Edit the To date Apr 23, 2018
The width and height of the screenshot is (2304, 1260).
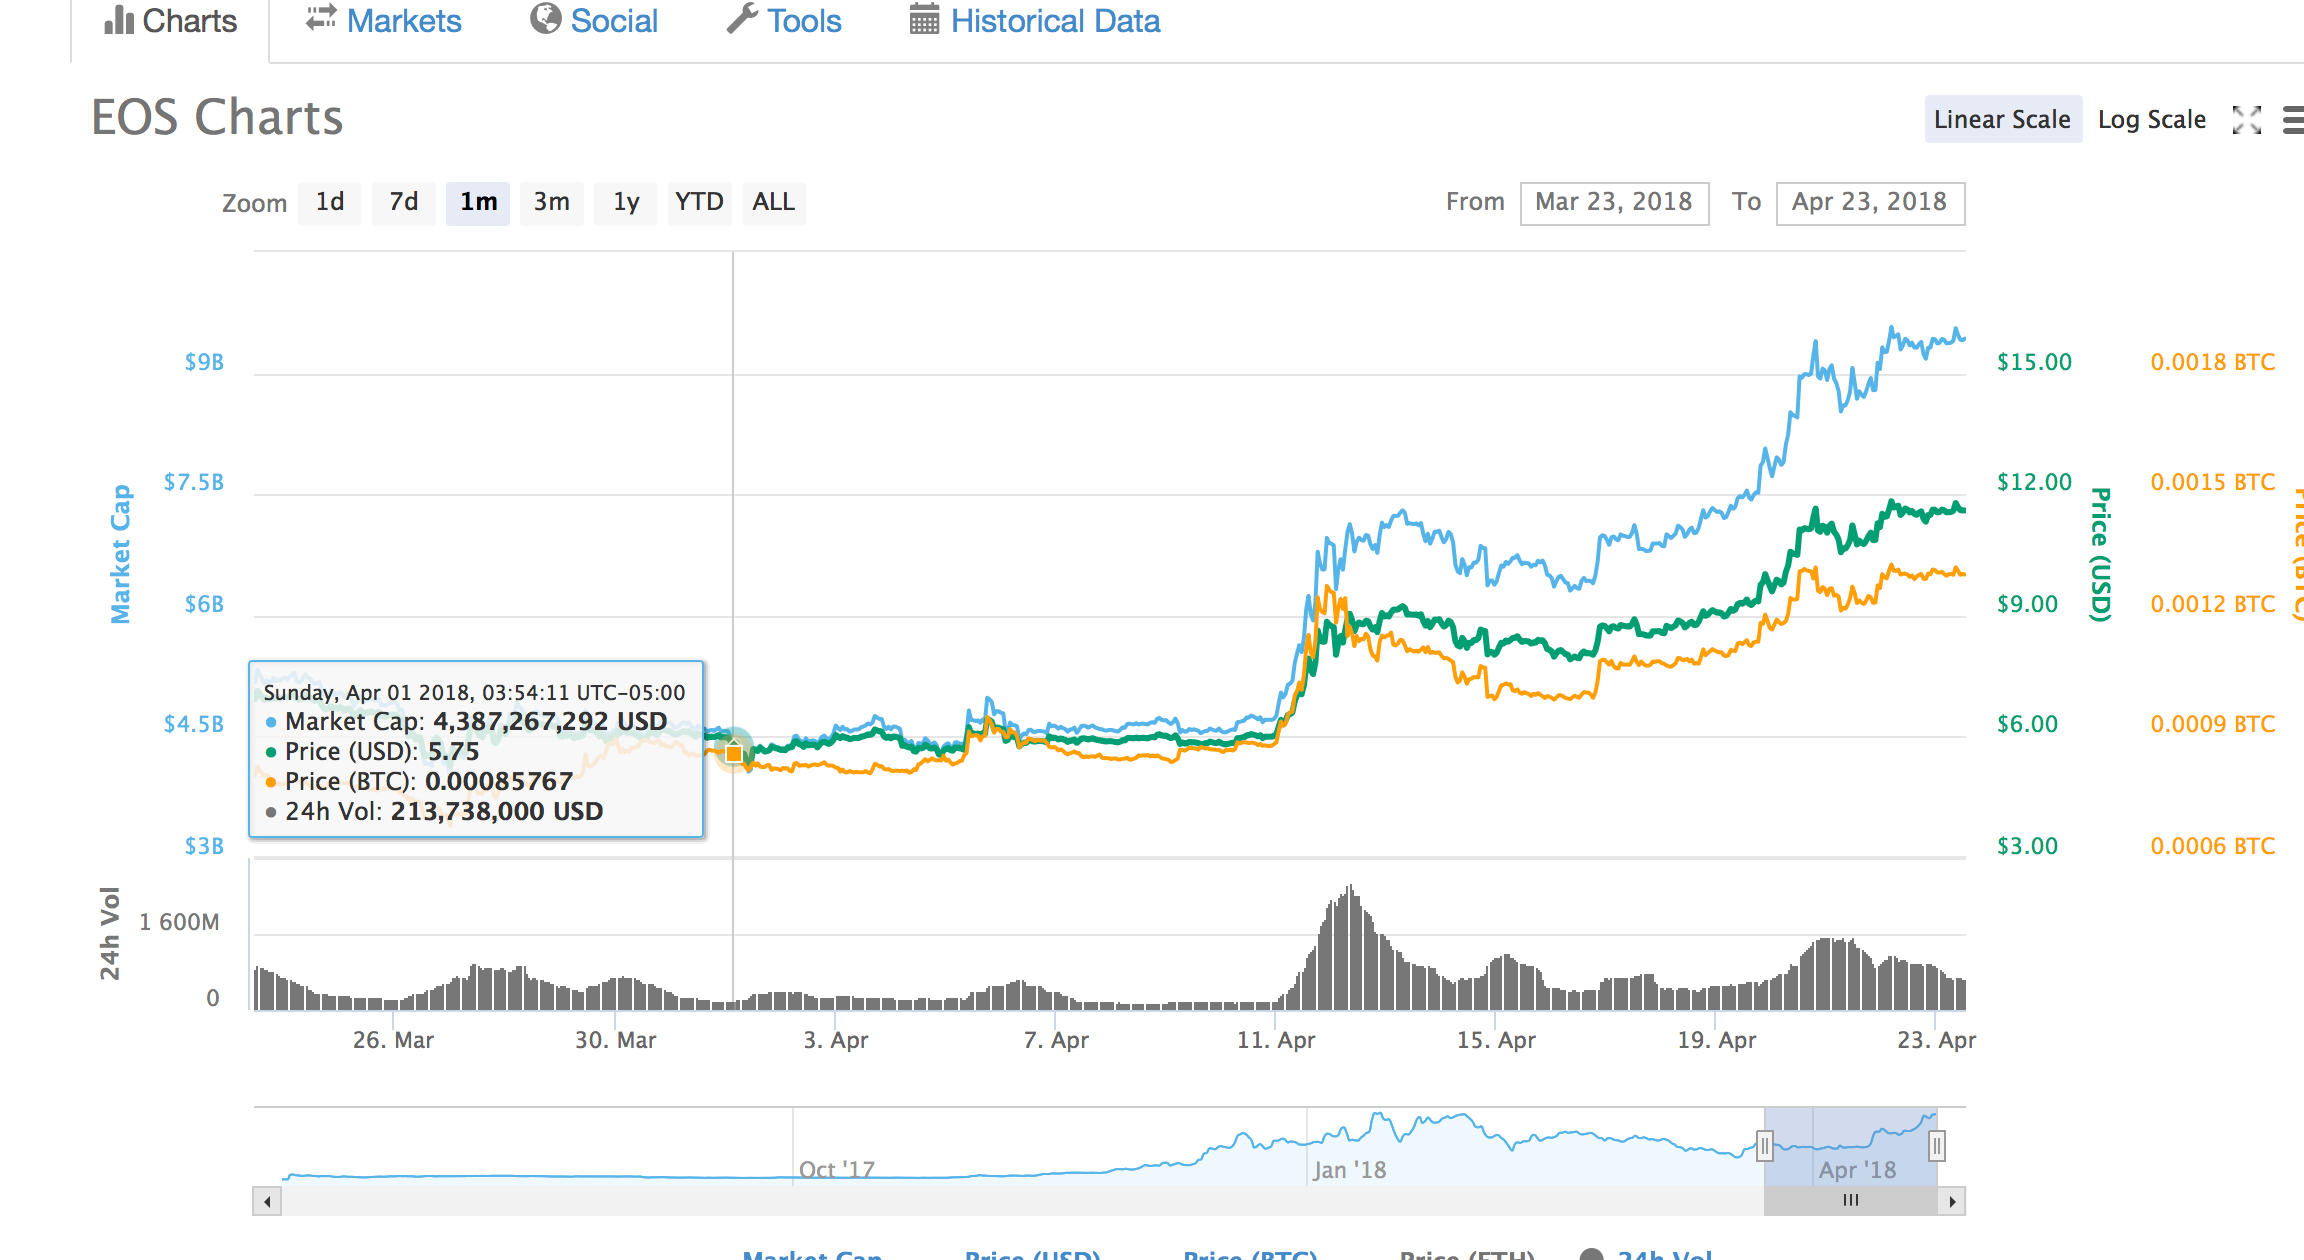click(x=1870, y=203)
